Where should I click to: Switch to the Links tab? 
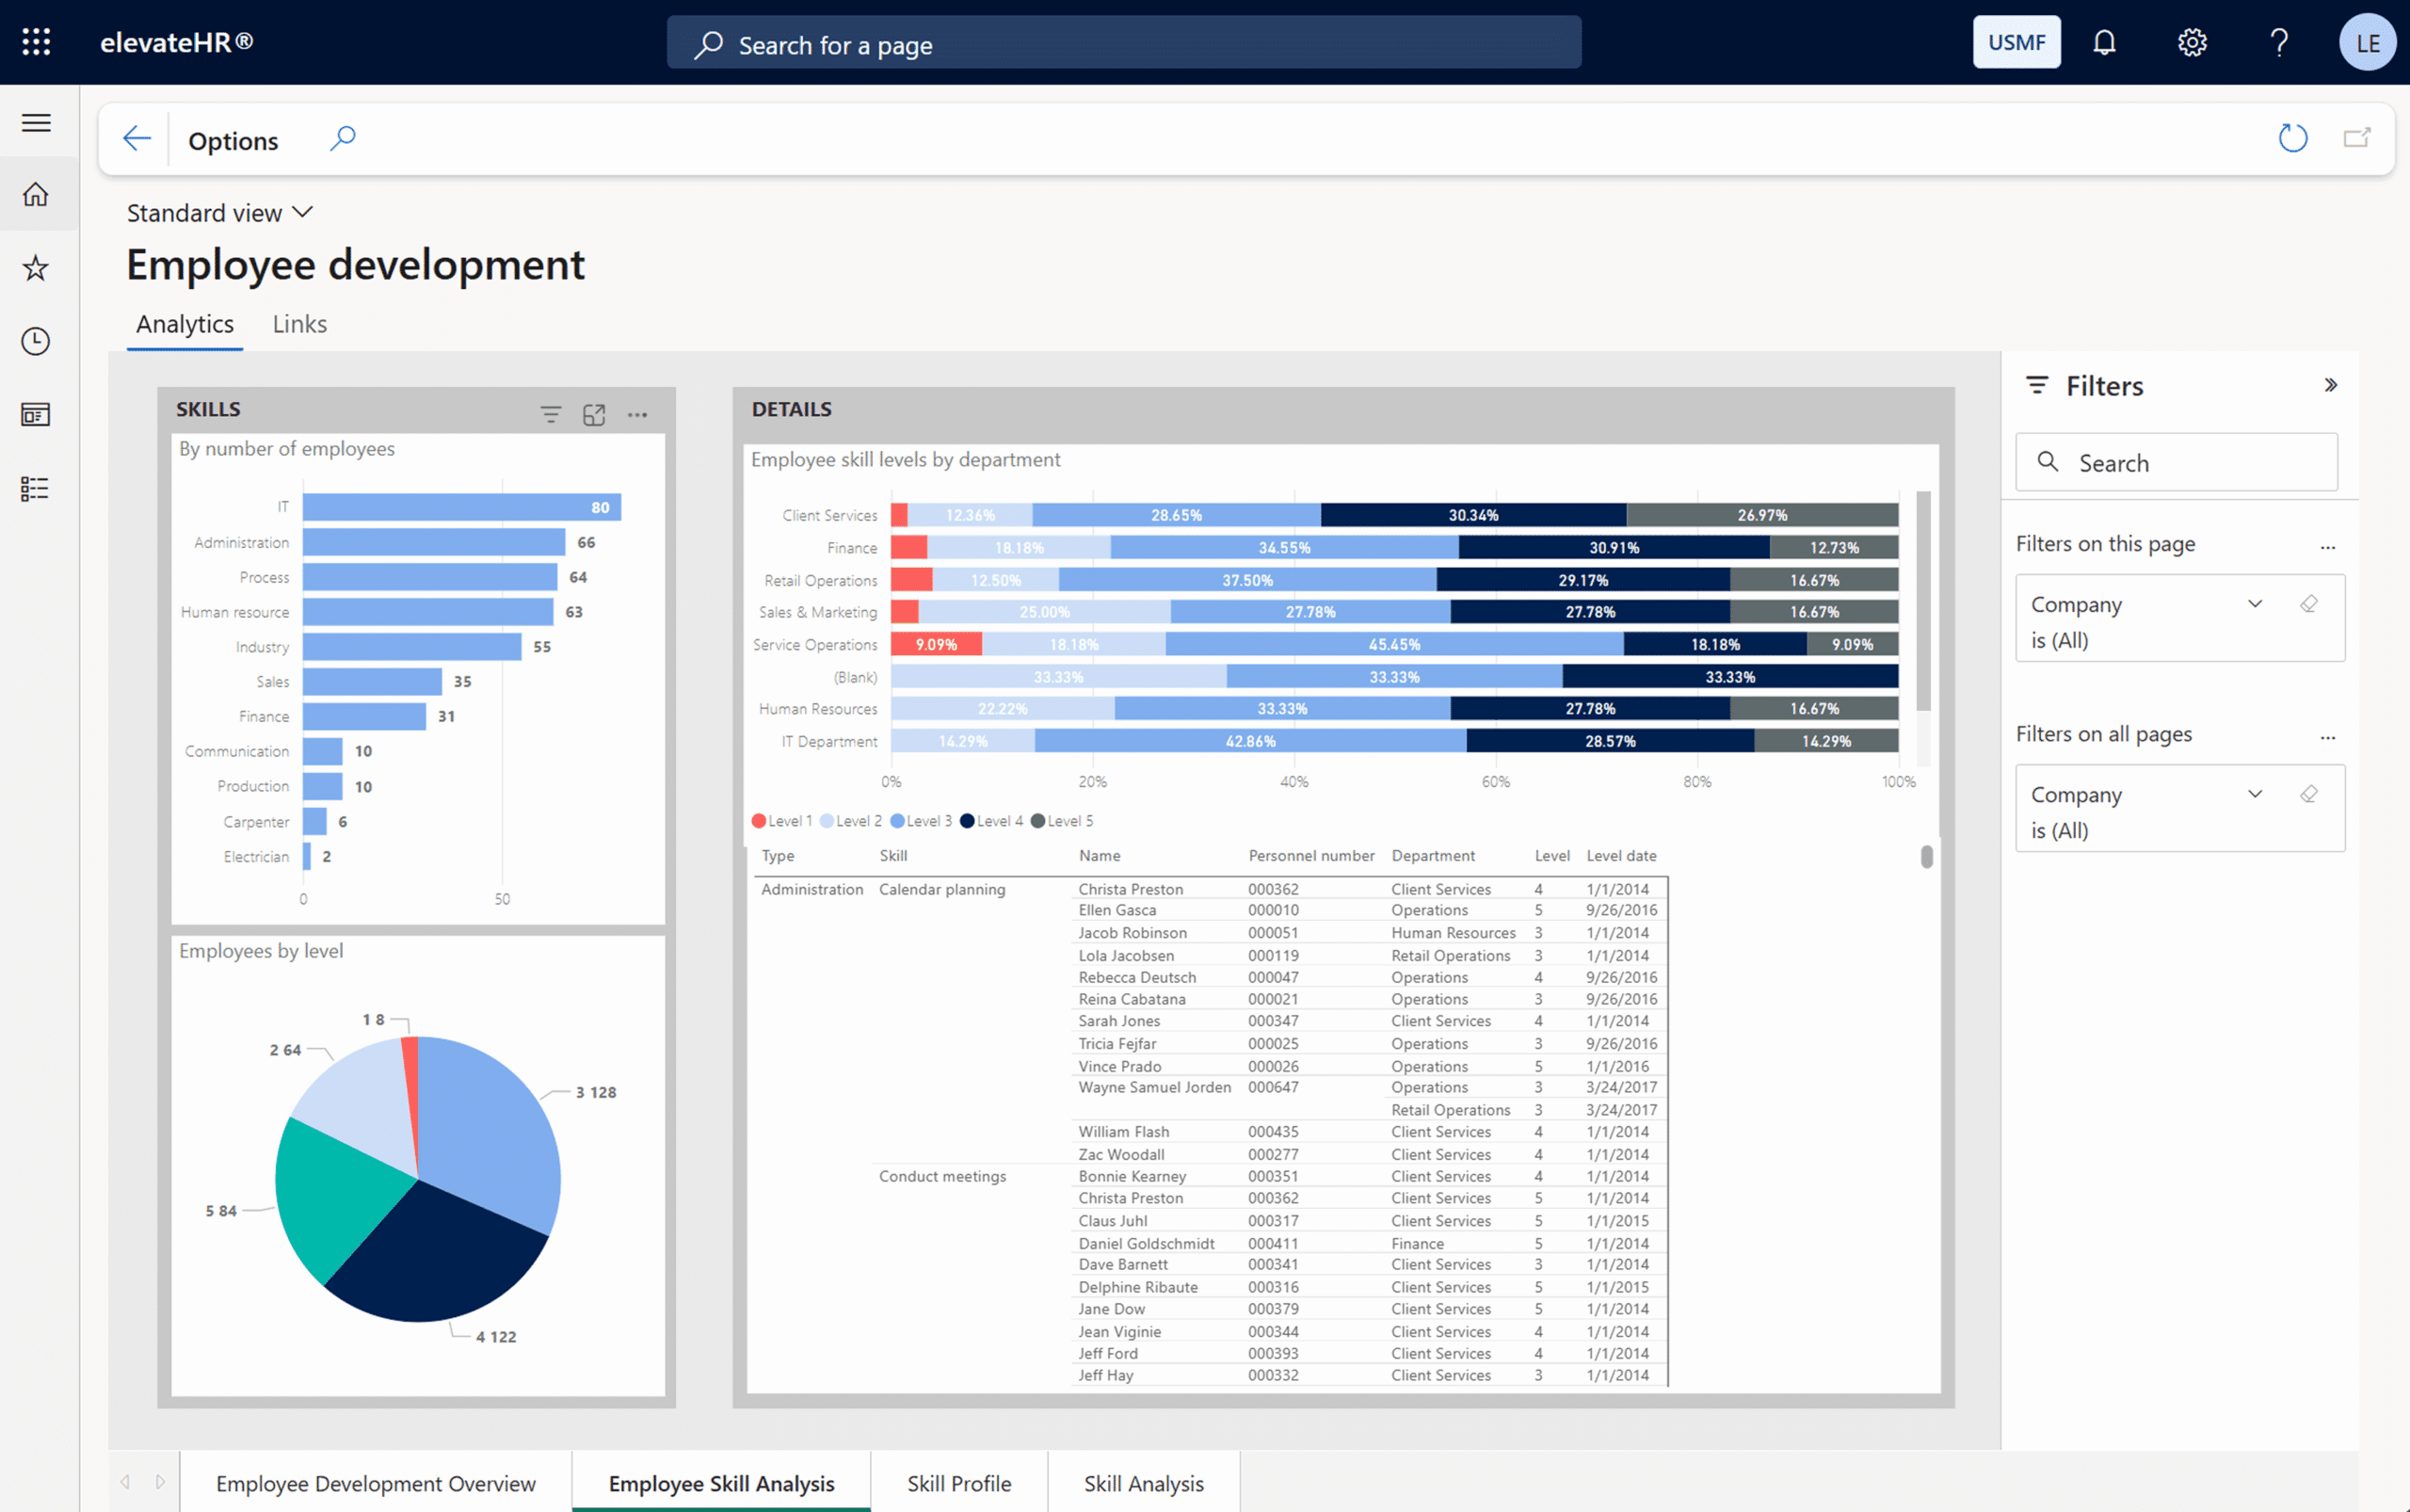pyautogui.click(x=299, y=324)
